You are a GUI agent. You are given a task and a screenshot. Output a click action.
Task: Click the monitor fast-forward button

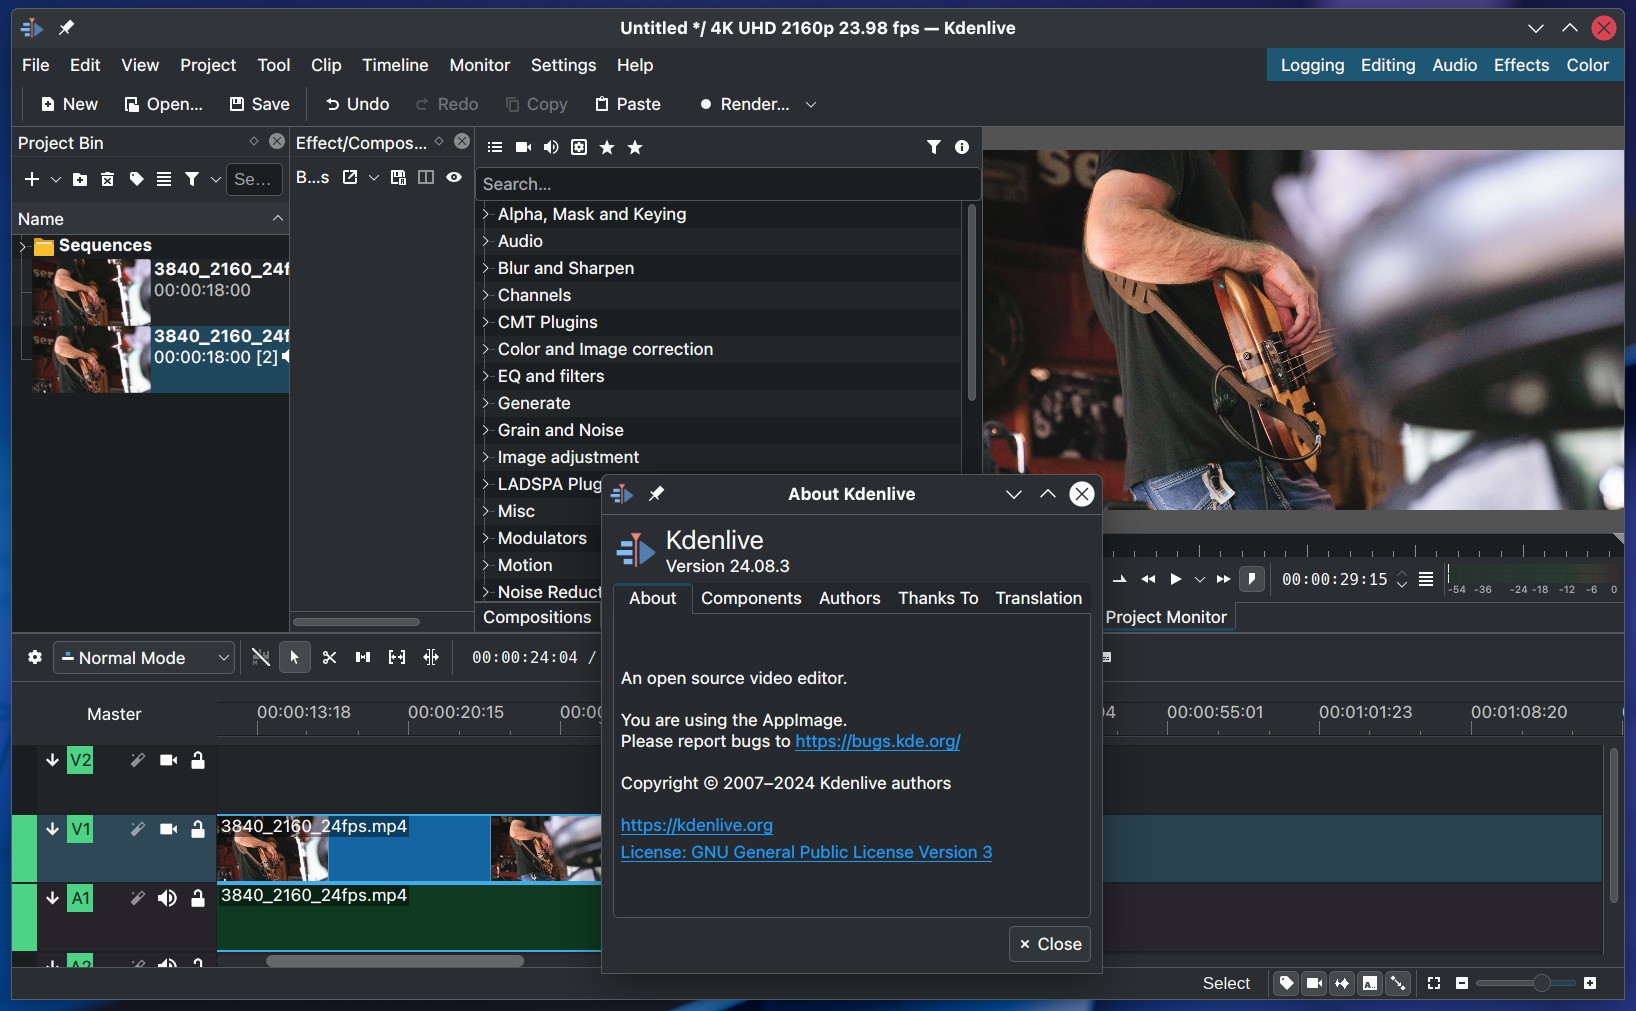tap(1223, 579)
